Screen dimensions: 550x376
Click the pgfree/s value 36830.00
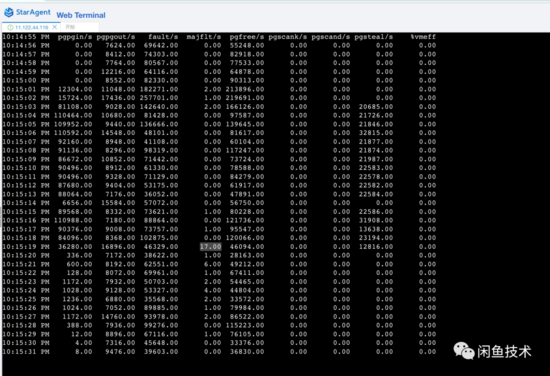coord(247,352)
